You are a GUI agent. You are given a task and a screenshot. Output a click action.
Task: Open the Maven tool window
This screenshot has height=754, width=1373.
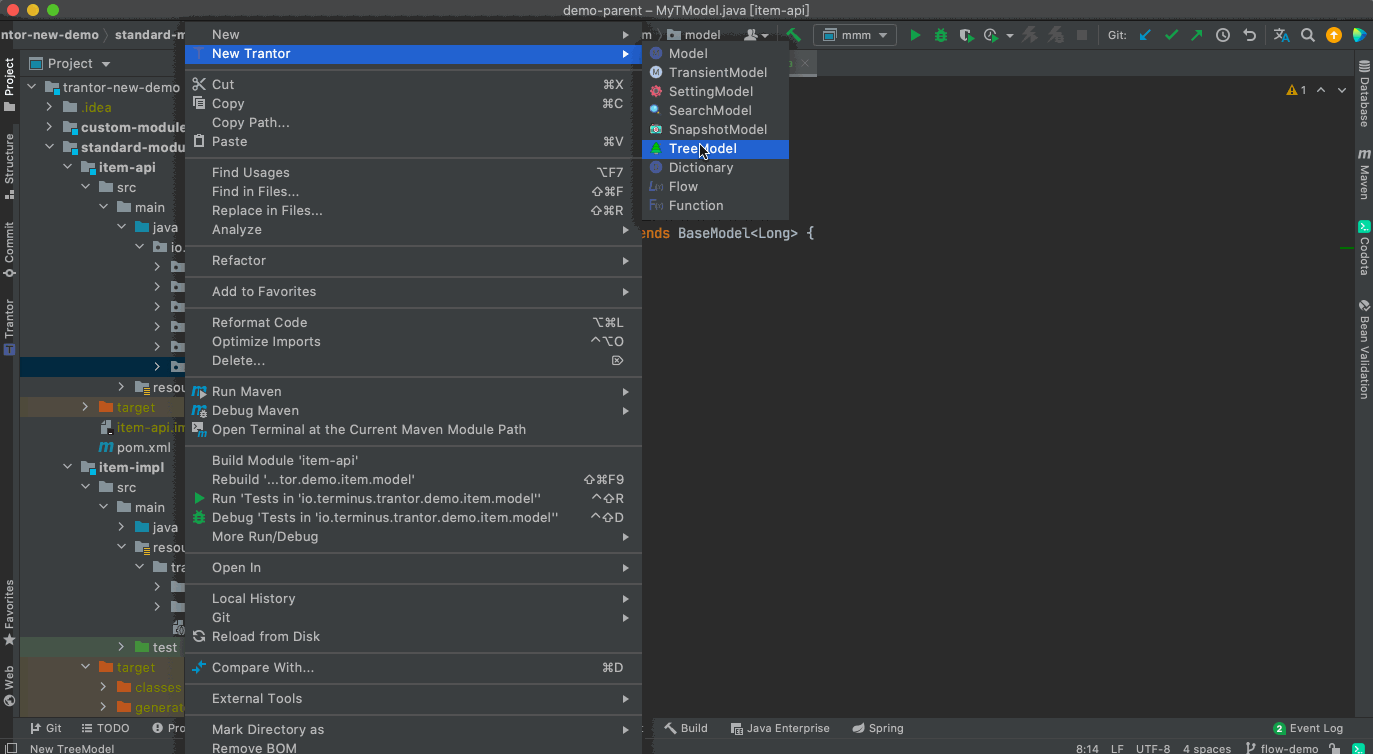click(1364, 175)
